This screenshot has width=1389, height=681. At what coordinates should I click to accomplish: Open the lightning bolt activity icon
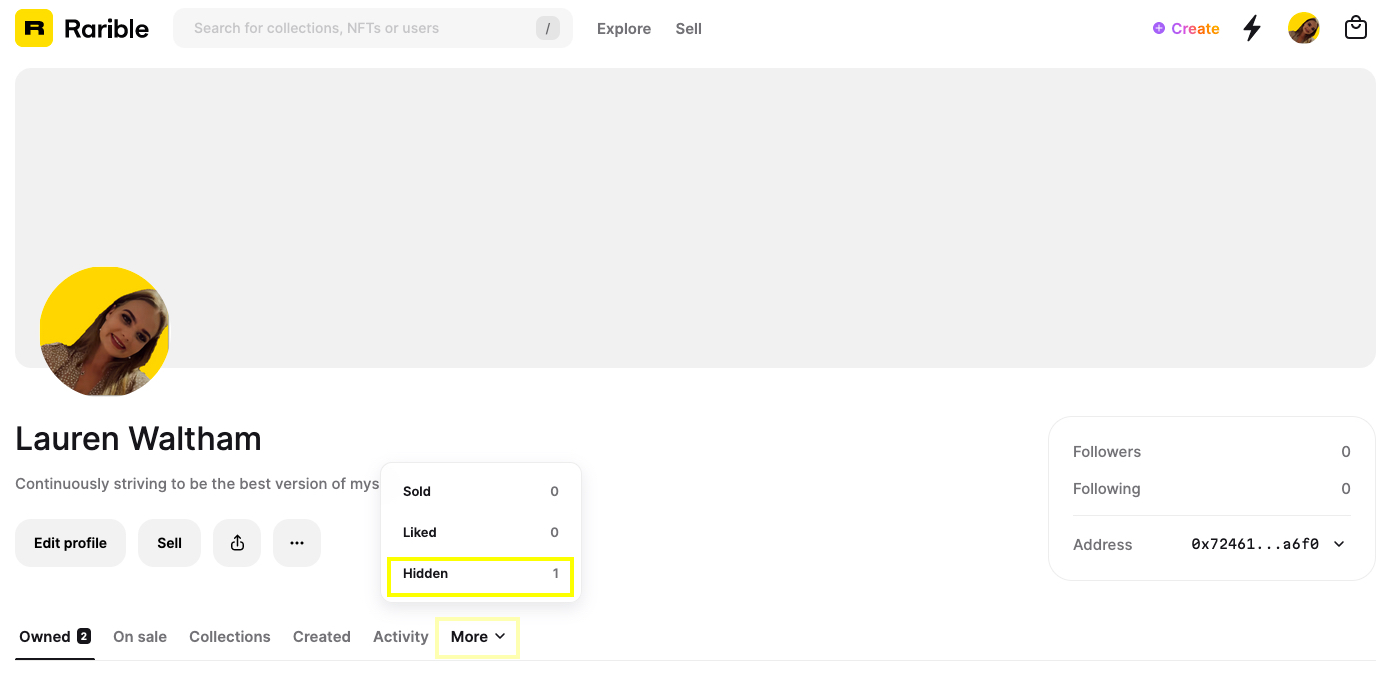coord(1251,28)
